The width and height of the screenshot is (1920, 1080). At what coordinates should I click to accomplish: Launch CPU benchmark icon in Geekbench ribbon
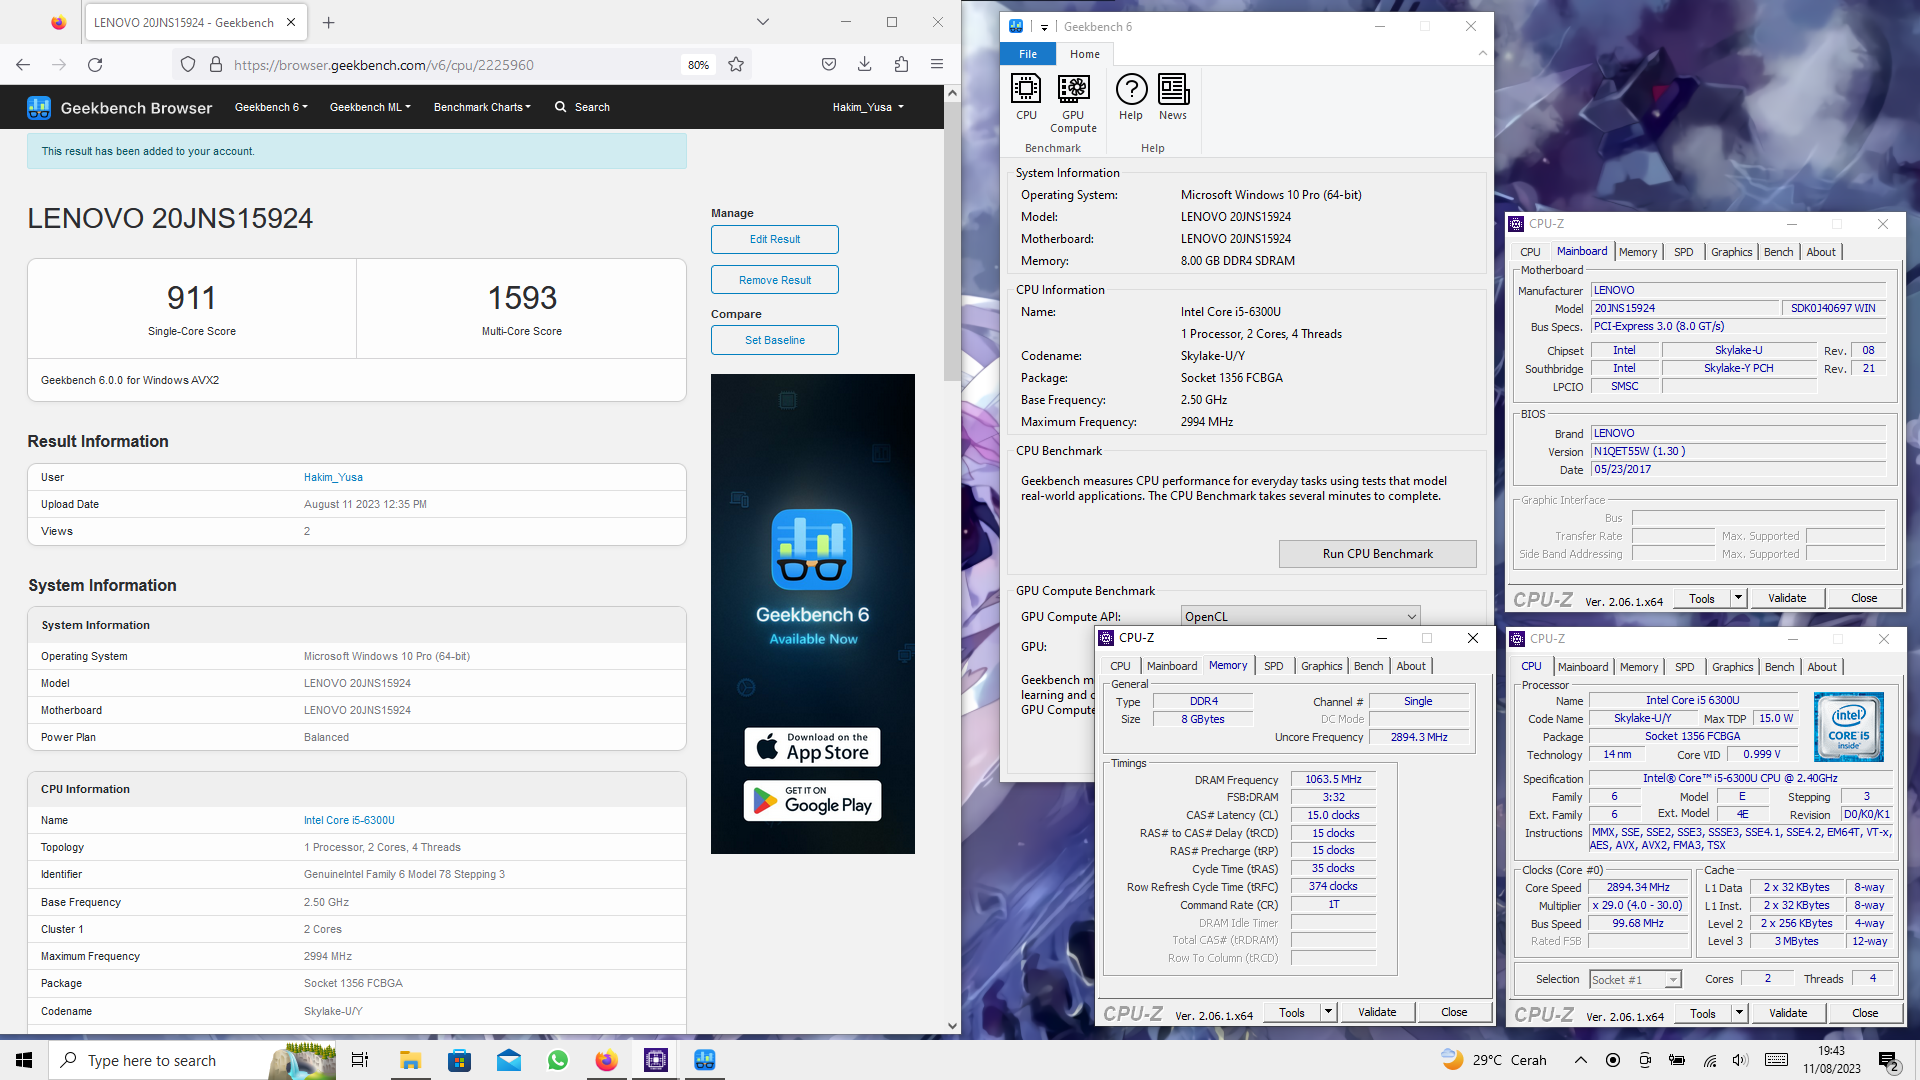pyautogui.click(x=1026, y=97)
